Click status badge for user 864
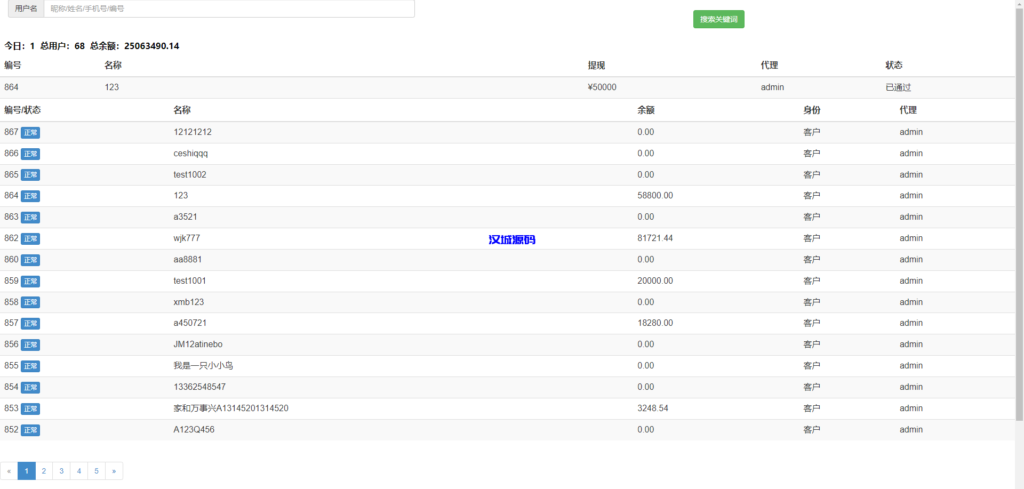Image resolution: width=1024 pixels, height=489 pixels. (31, 196)
